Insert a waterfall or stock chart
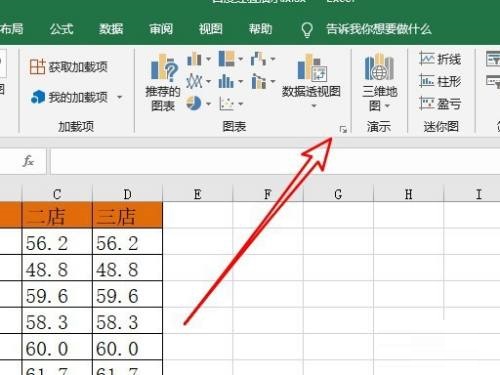This screenshot has height=375, width=500. point(259,59)
